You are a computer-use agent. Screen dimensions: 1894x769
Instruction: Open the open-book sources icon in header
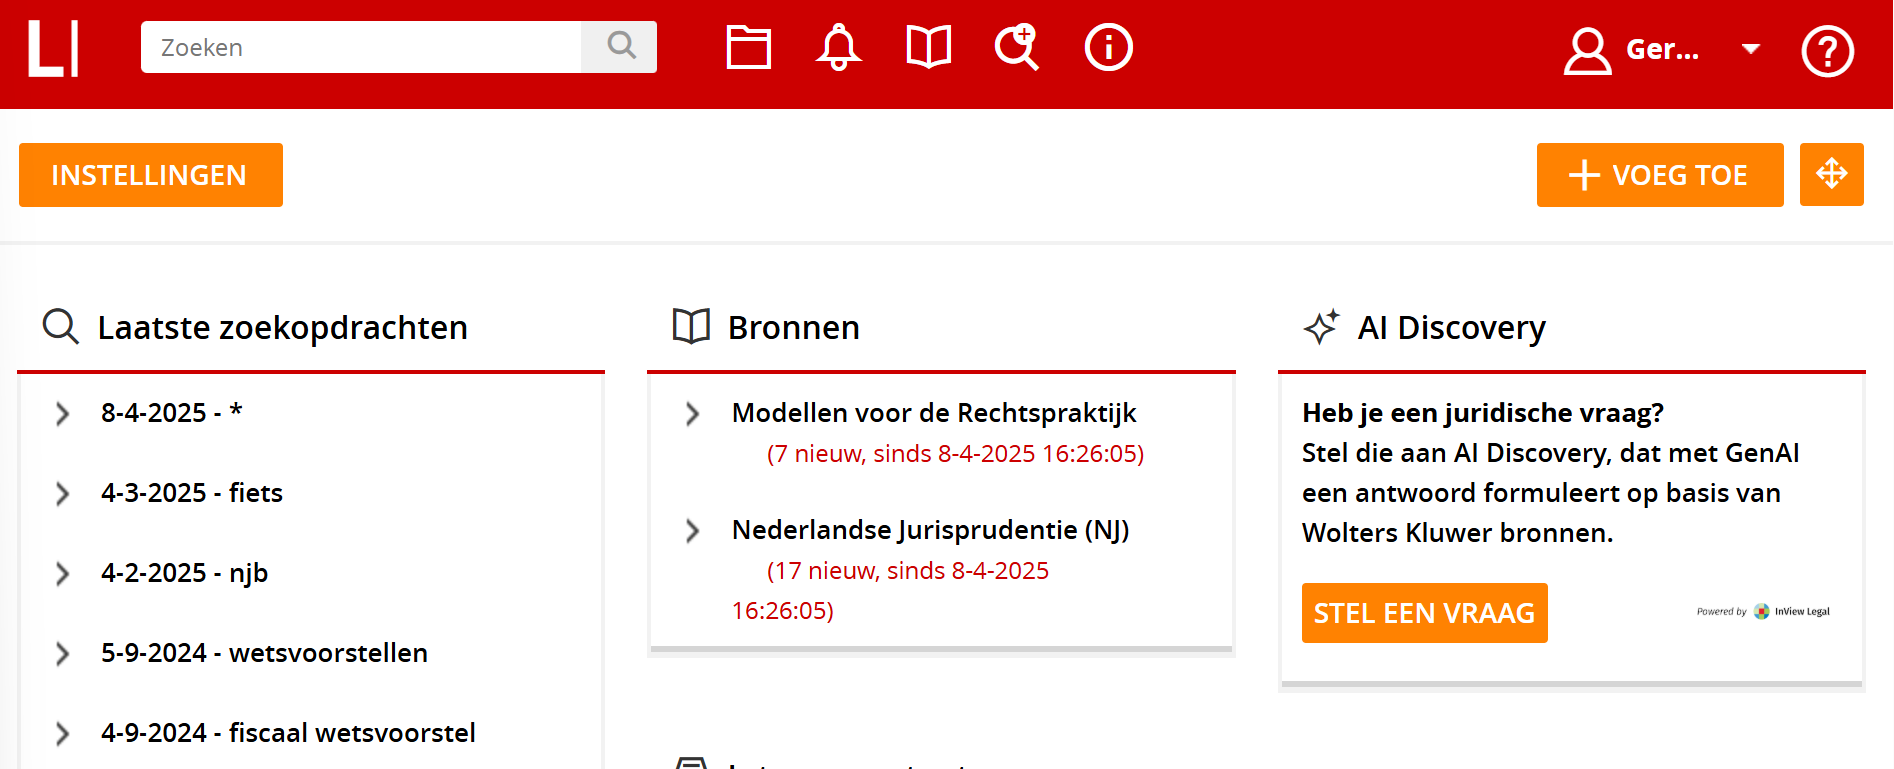pyautogui.click(x=928, y=48)
